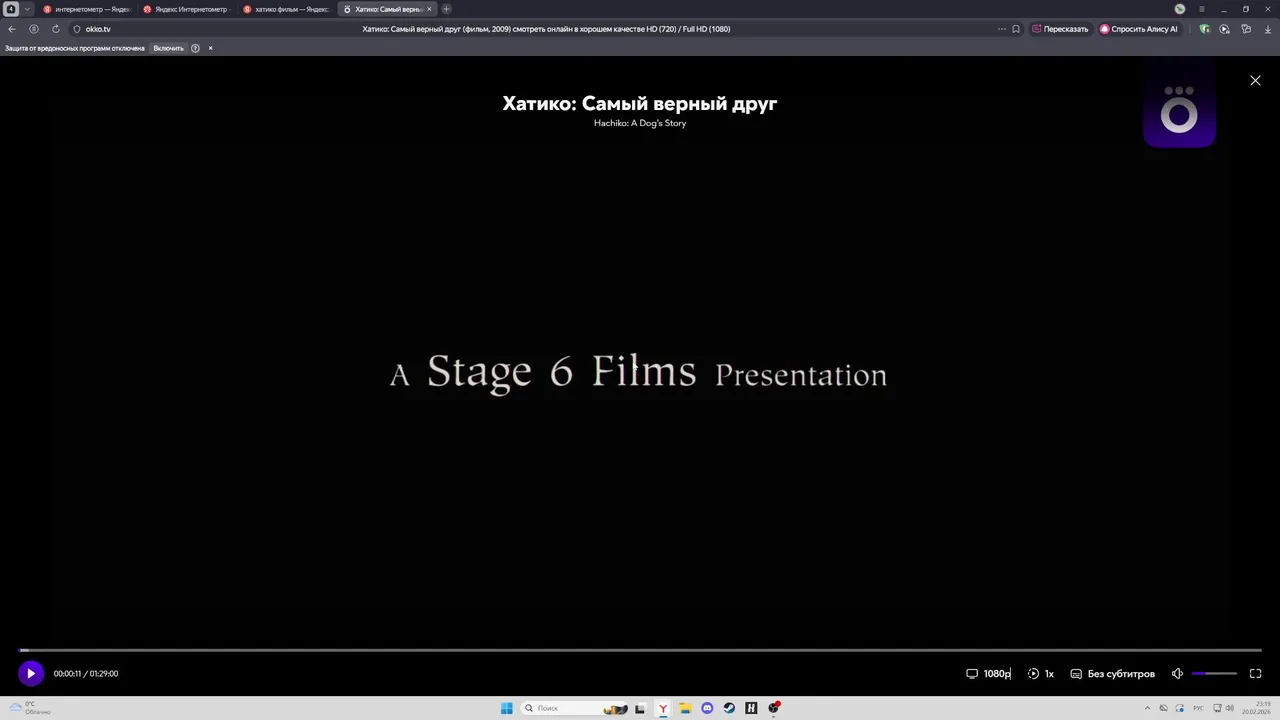Image resolution: width=1280 pixels, height=720 pixels.
Task: Switch the РУС input language indicator
Action: tap(1198, 708)
